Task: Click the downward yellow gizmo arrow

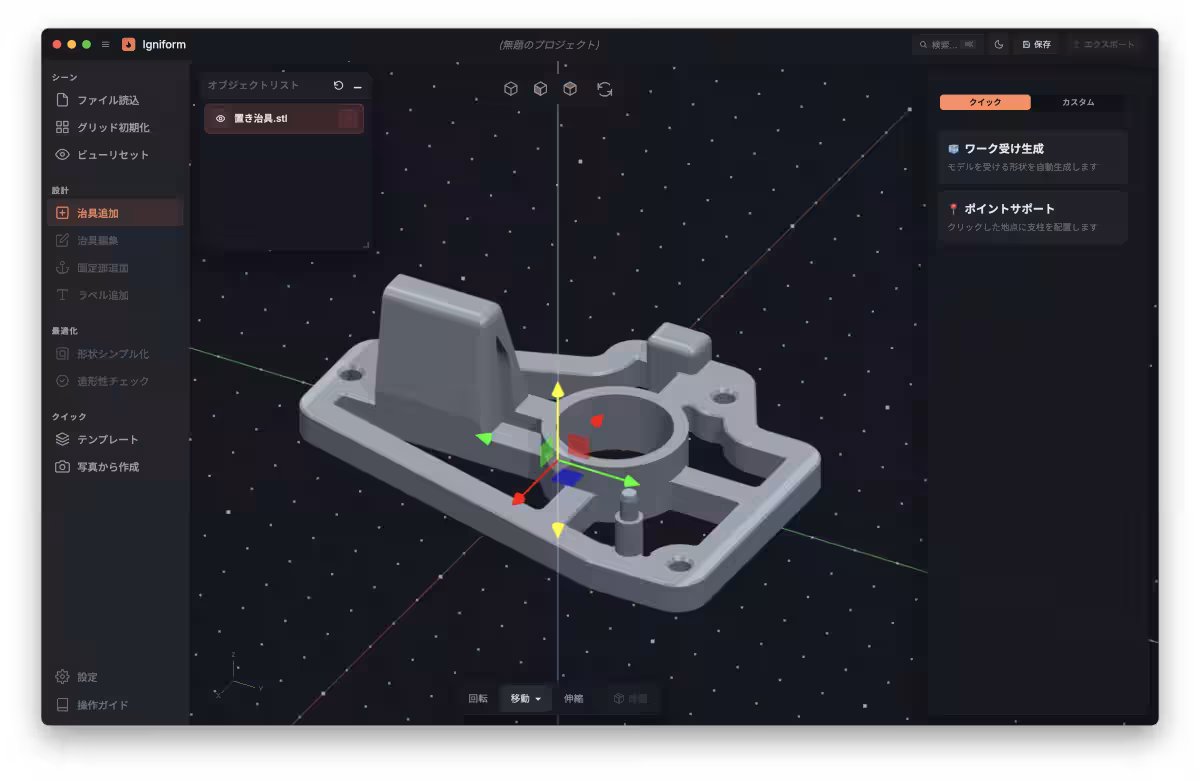Action: point(558,530)
